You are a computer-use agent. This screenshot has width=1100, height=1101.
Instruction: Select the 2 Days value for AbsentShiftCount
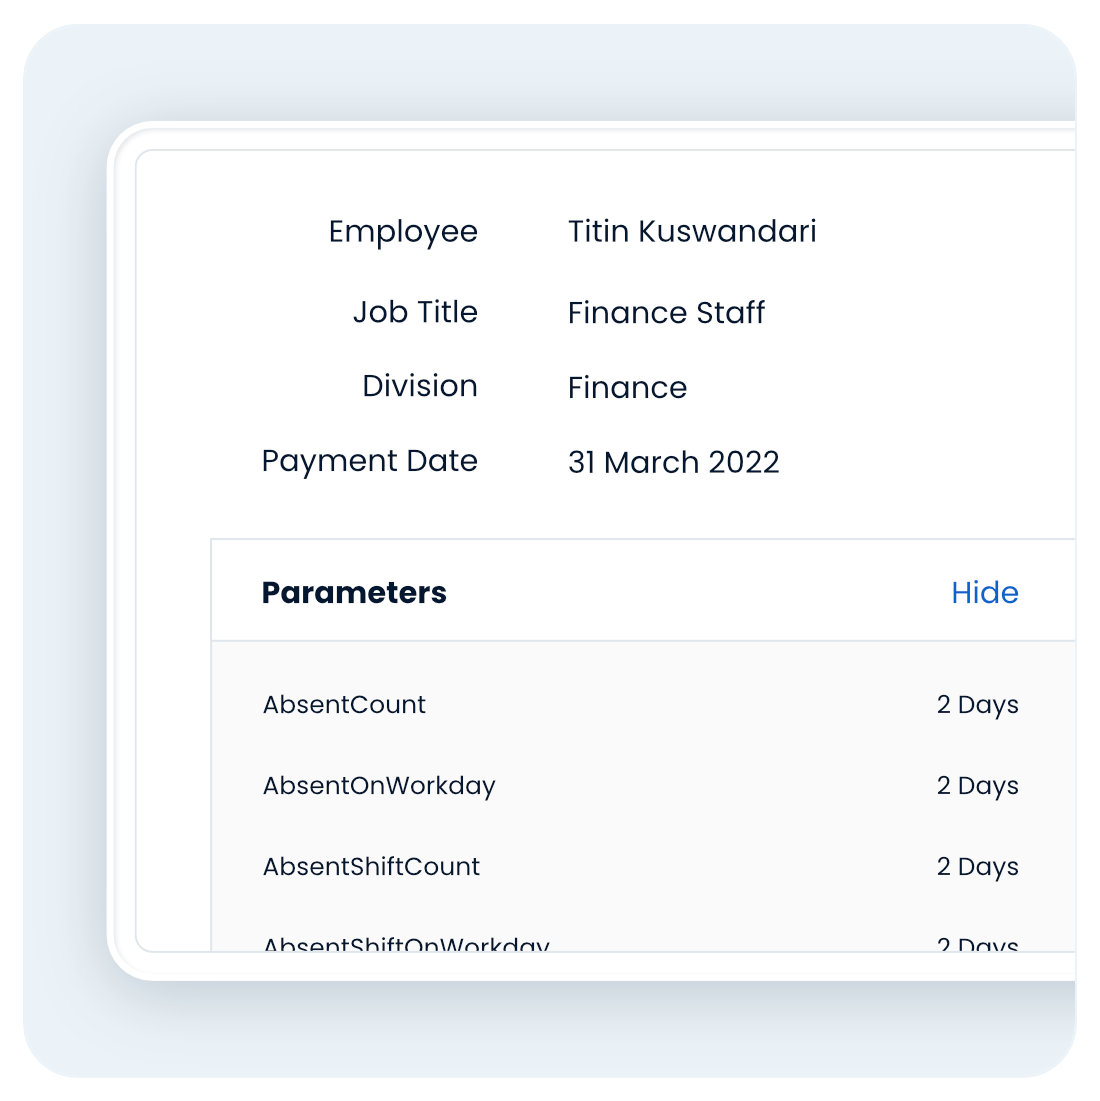pos(977,867)
